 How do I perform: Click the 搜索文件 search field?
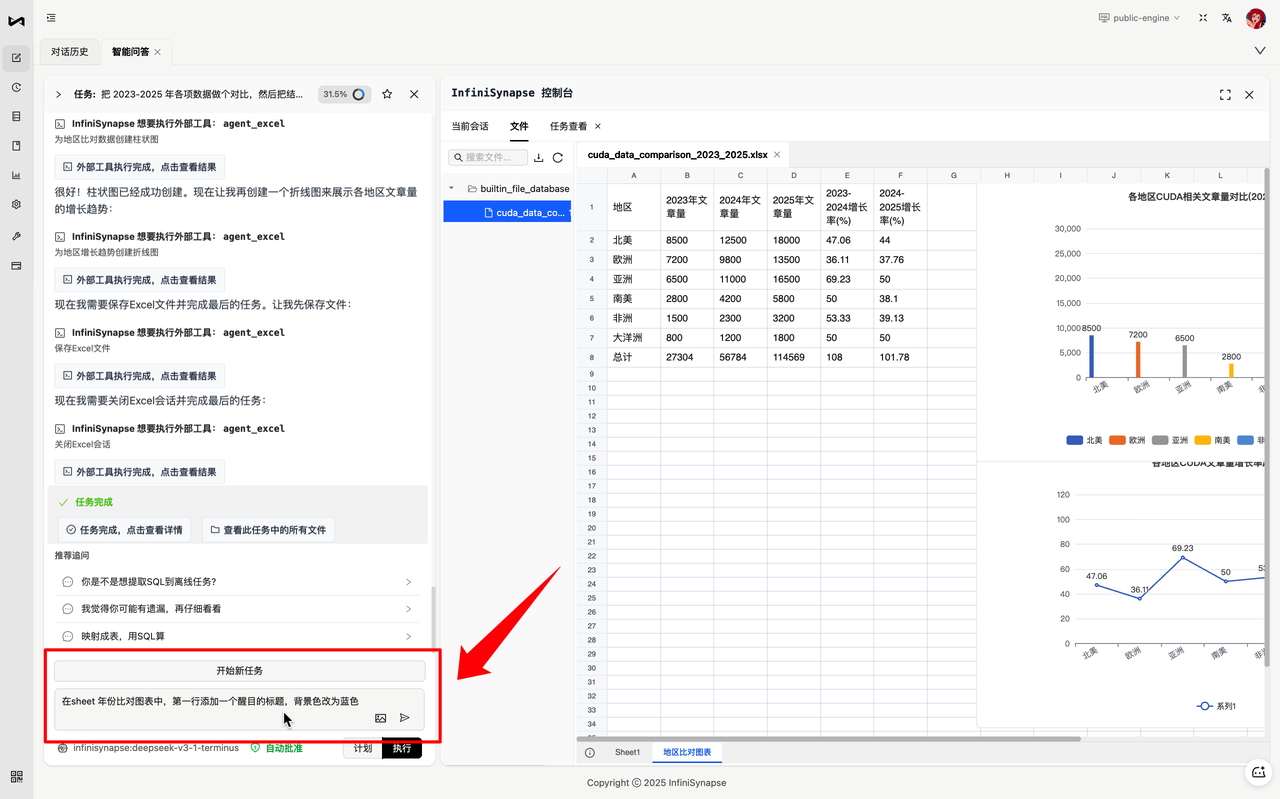[488, 157]
